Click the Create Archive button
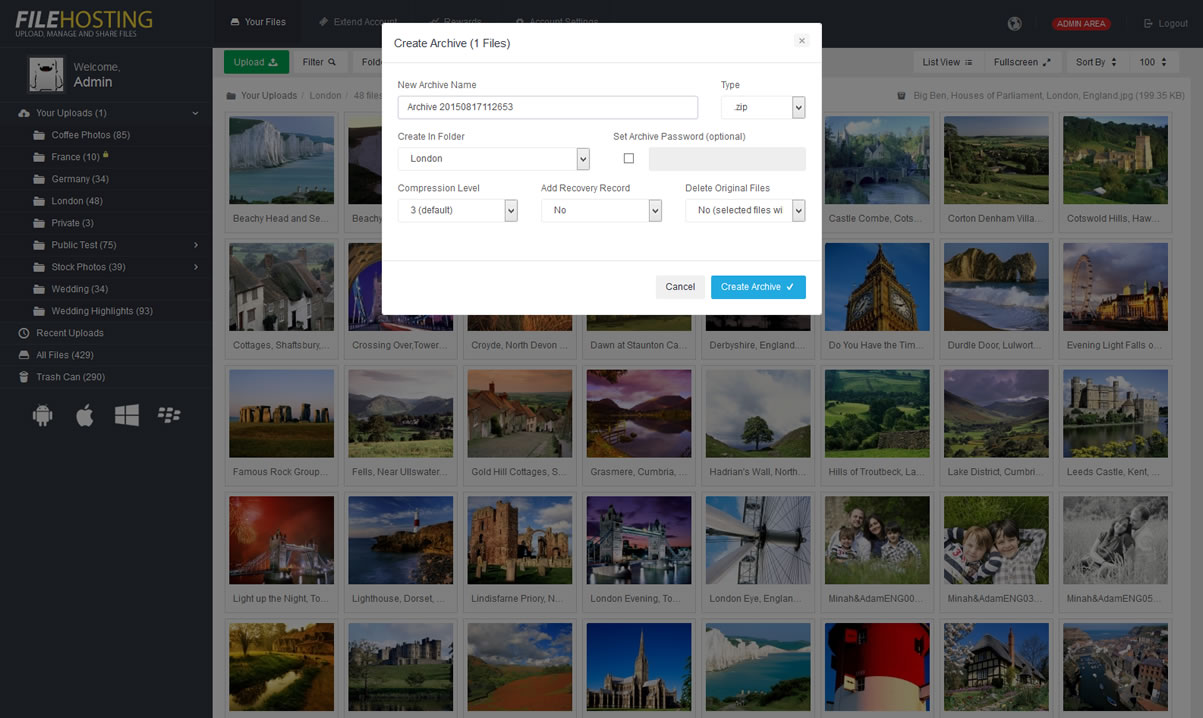The width and height of the screenshot is (1203, 718). pyautogui.click(x=758, y=287)
